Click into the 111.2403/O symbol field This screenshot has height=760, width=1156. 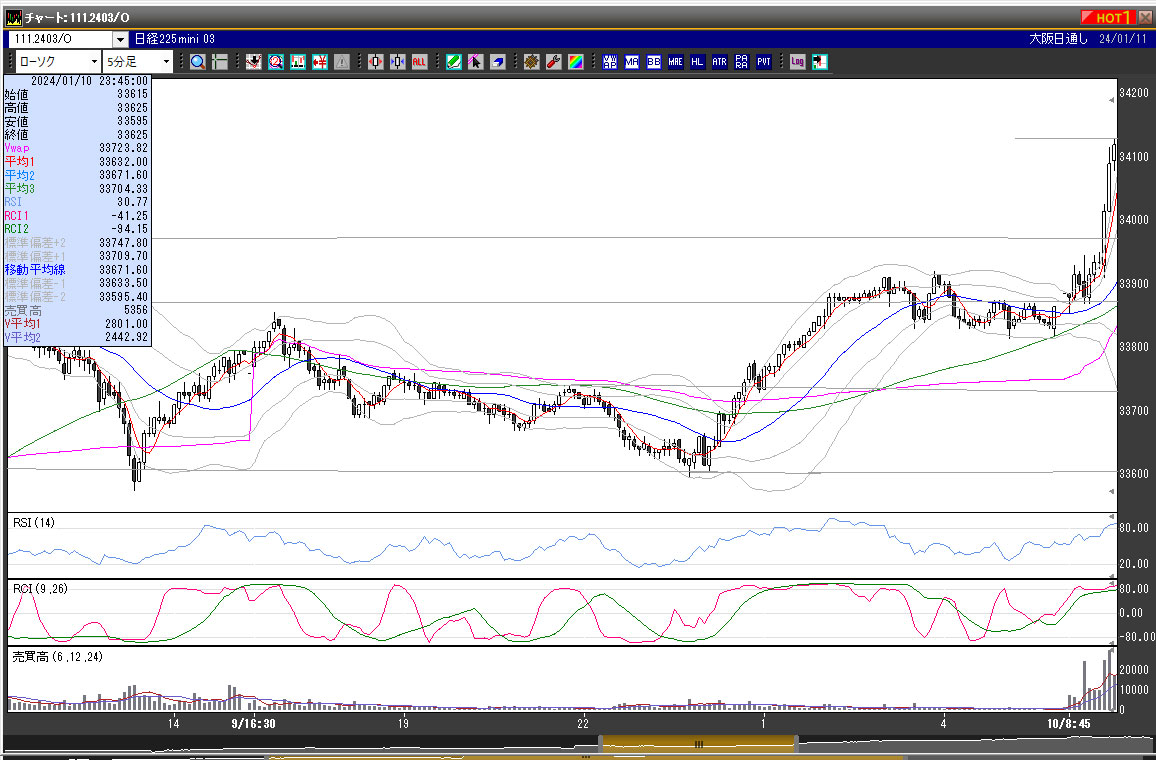(60, 38)
